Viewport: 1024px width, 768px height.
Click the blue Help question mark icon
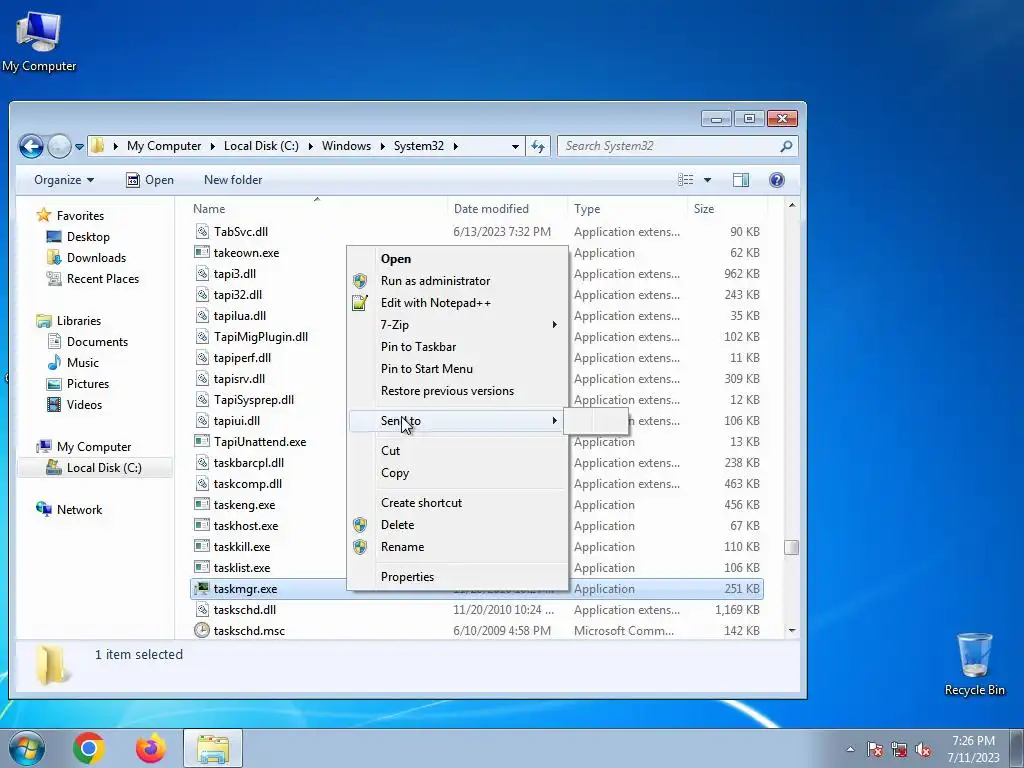pos(776,180)
